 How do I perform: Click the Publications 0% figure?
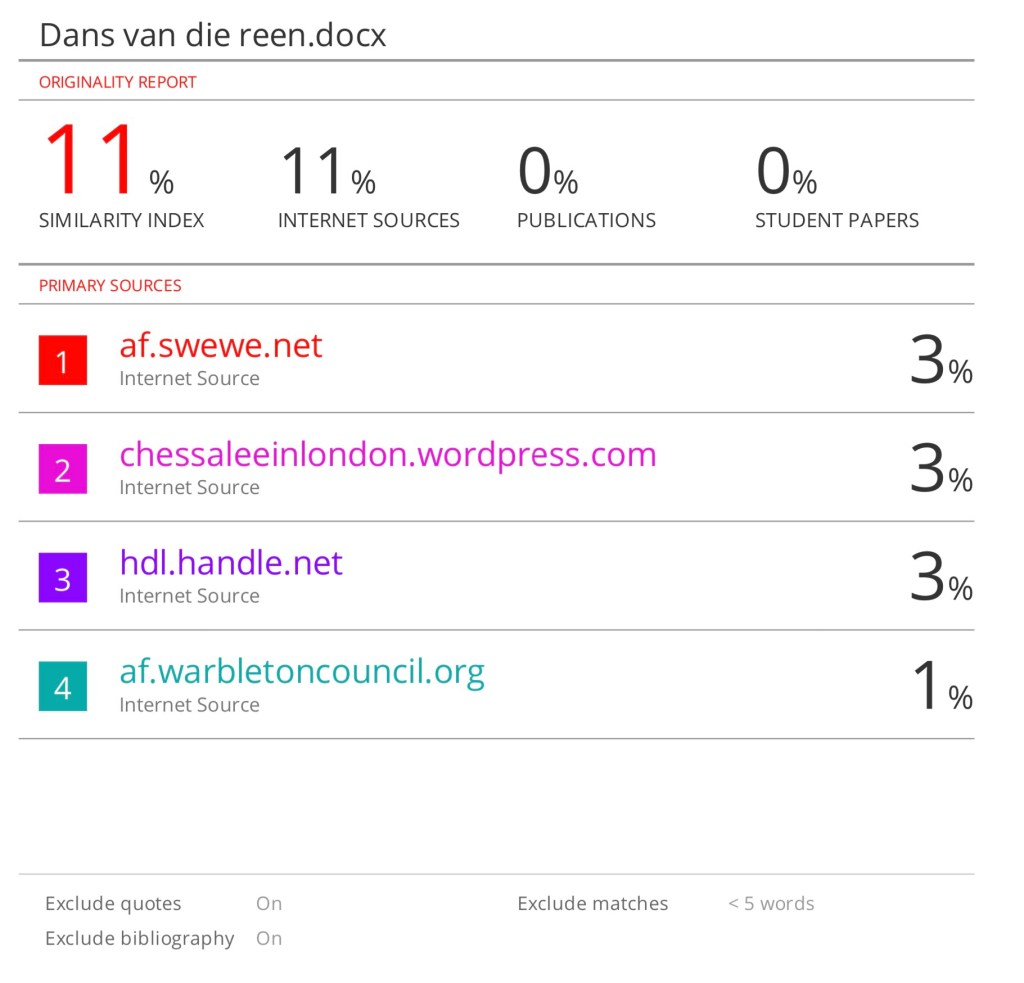point(547,172)
